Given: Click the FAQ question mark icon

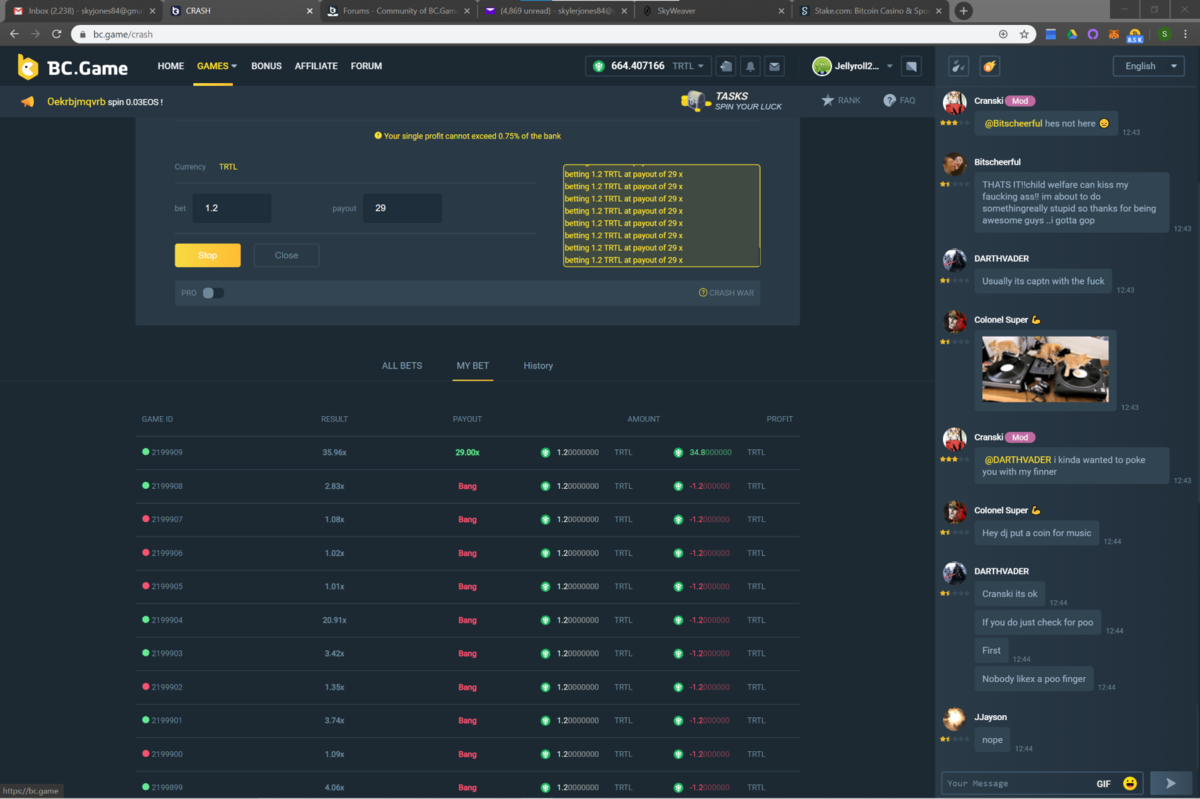Looking at the screenshot, I should (889, 100).
